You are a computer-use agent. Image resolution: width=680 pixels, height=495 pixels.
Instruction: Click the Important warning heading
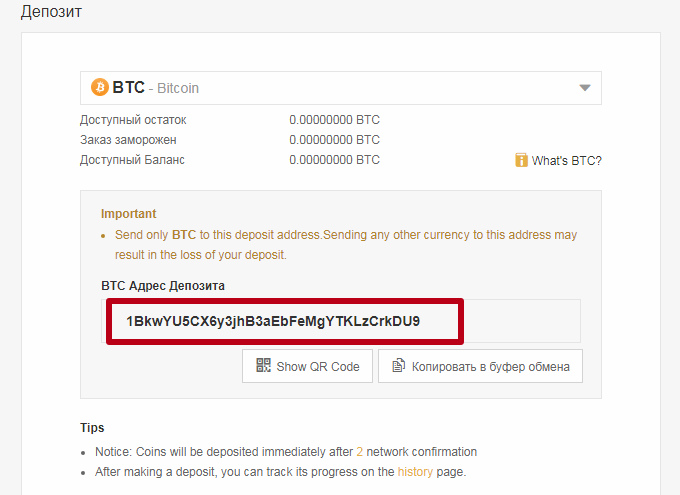click(128, 213)
